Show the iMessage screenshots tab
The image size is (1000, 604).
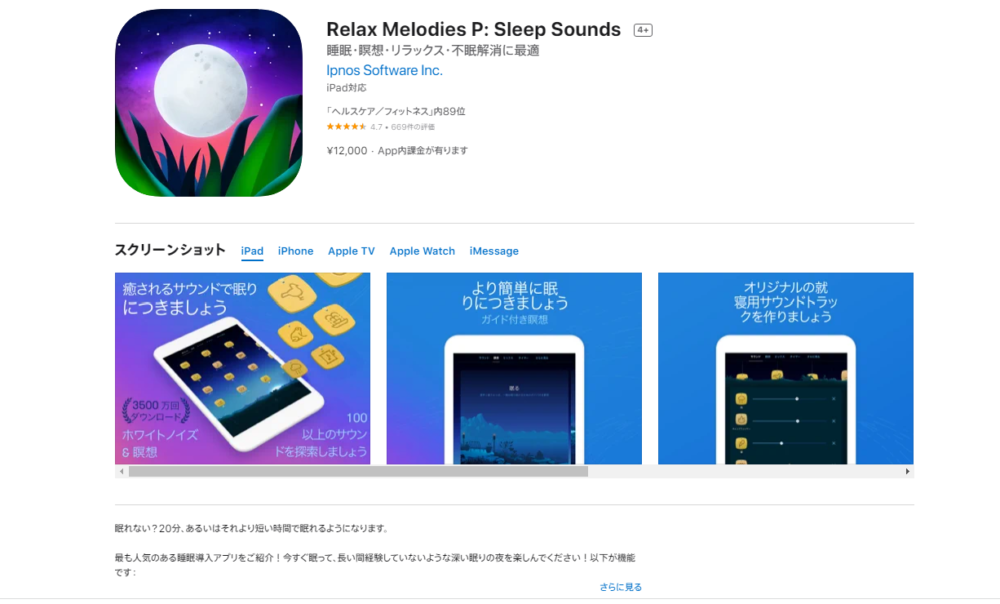click(494, 251)
